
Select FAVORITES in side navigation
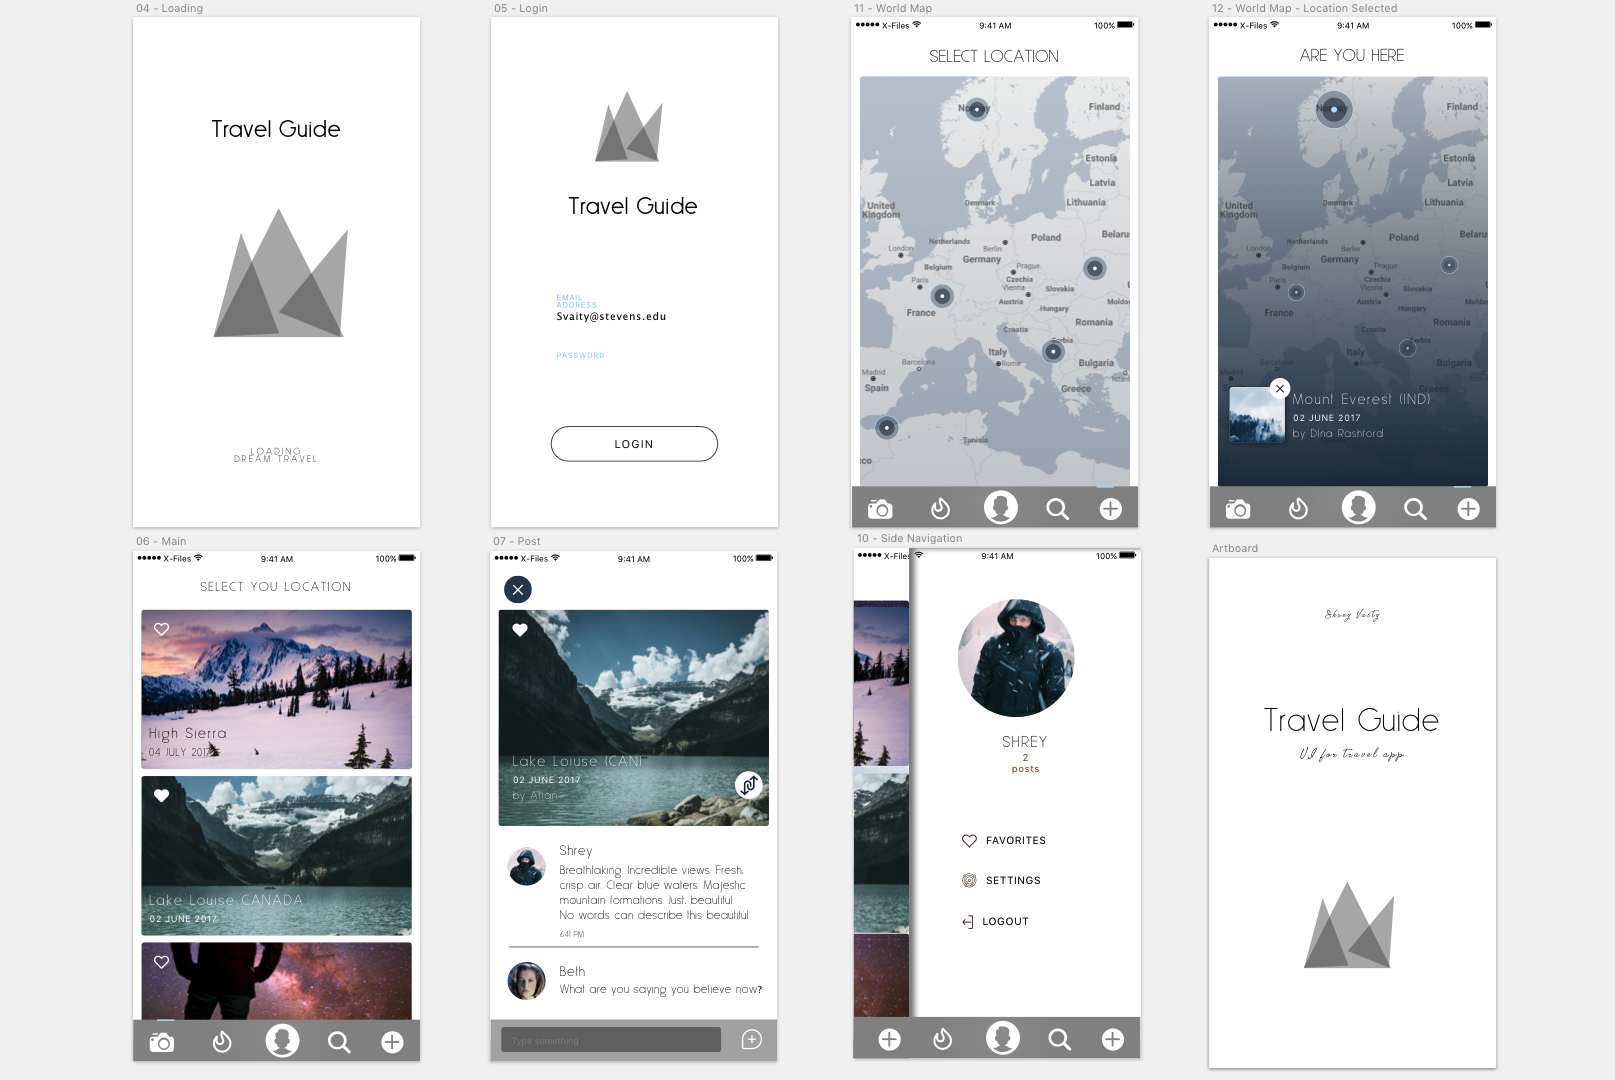[1004, 841]
